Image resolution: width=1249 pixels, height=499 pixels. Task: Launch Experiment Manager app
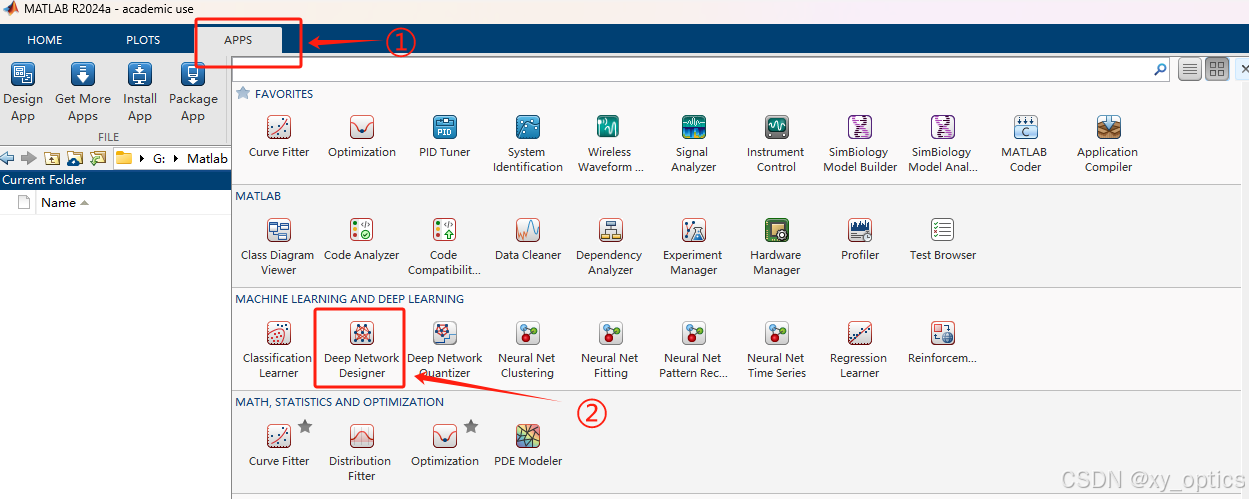point(694,246)
